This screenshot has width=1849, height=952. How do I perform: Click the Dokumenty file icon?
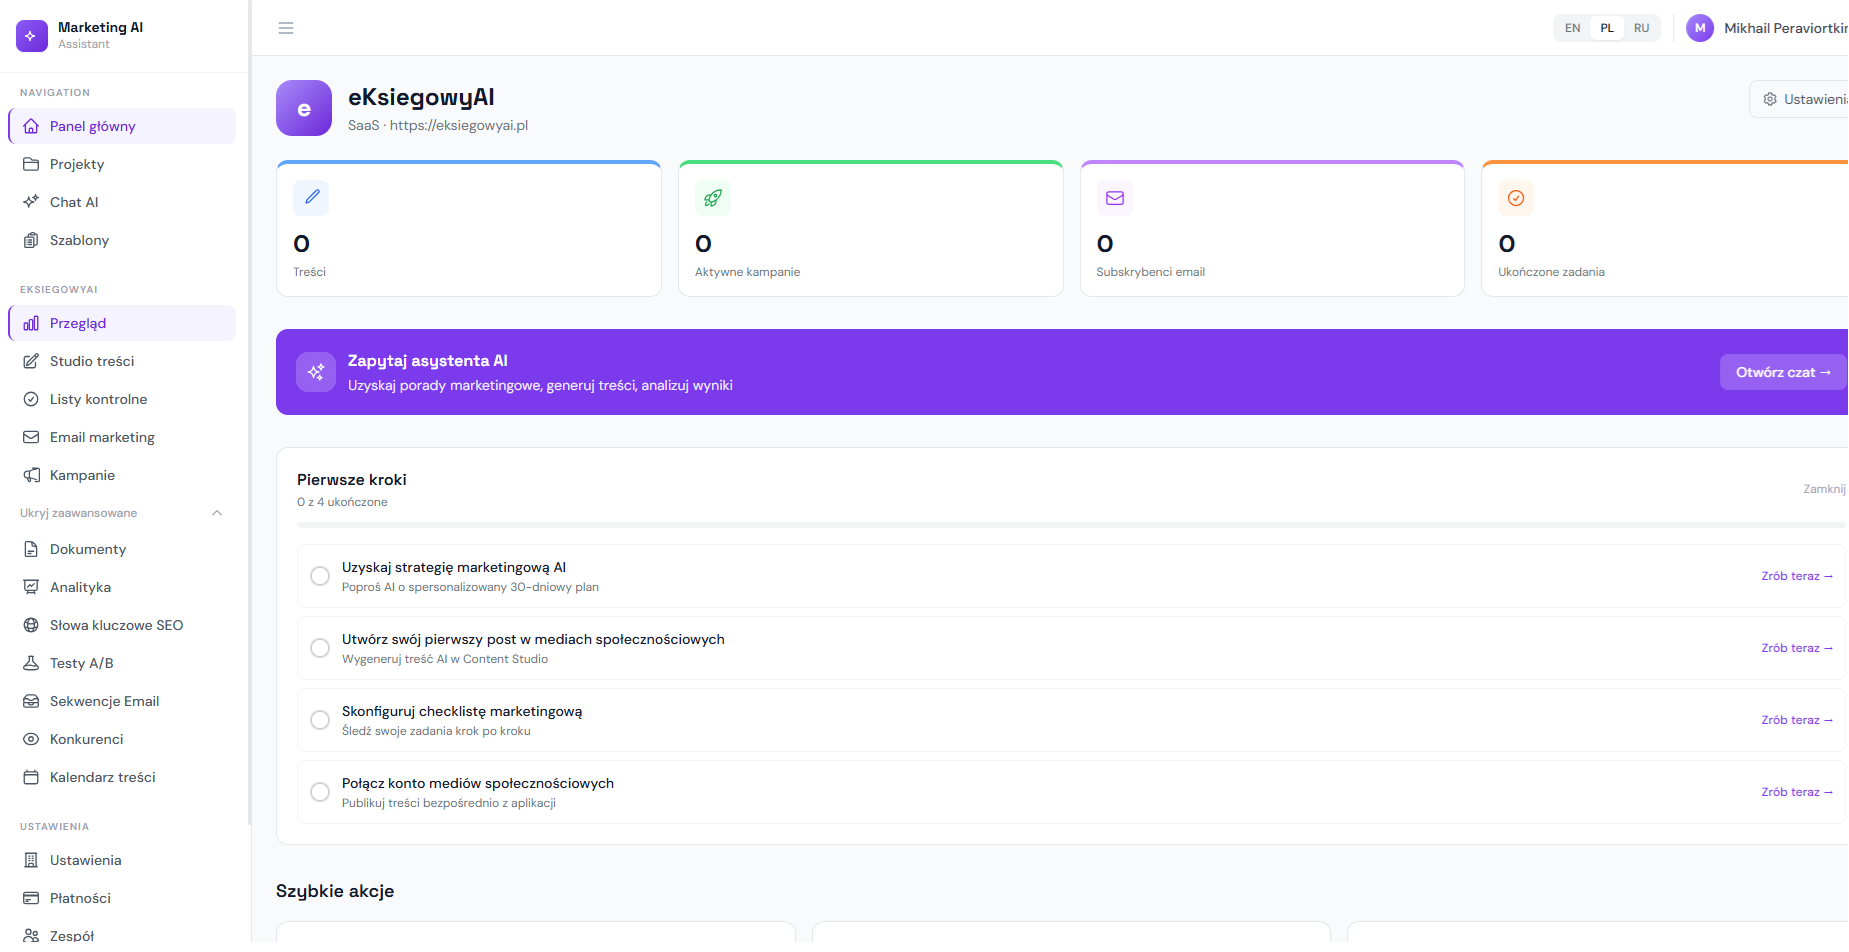point(31,549)
